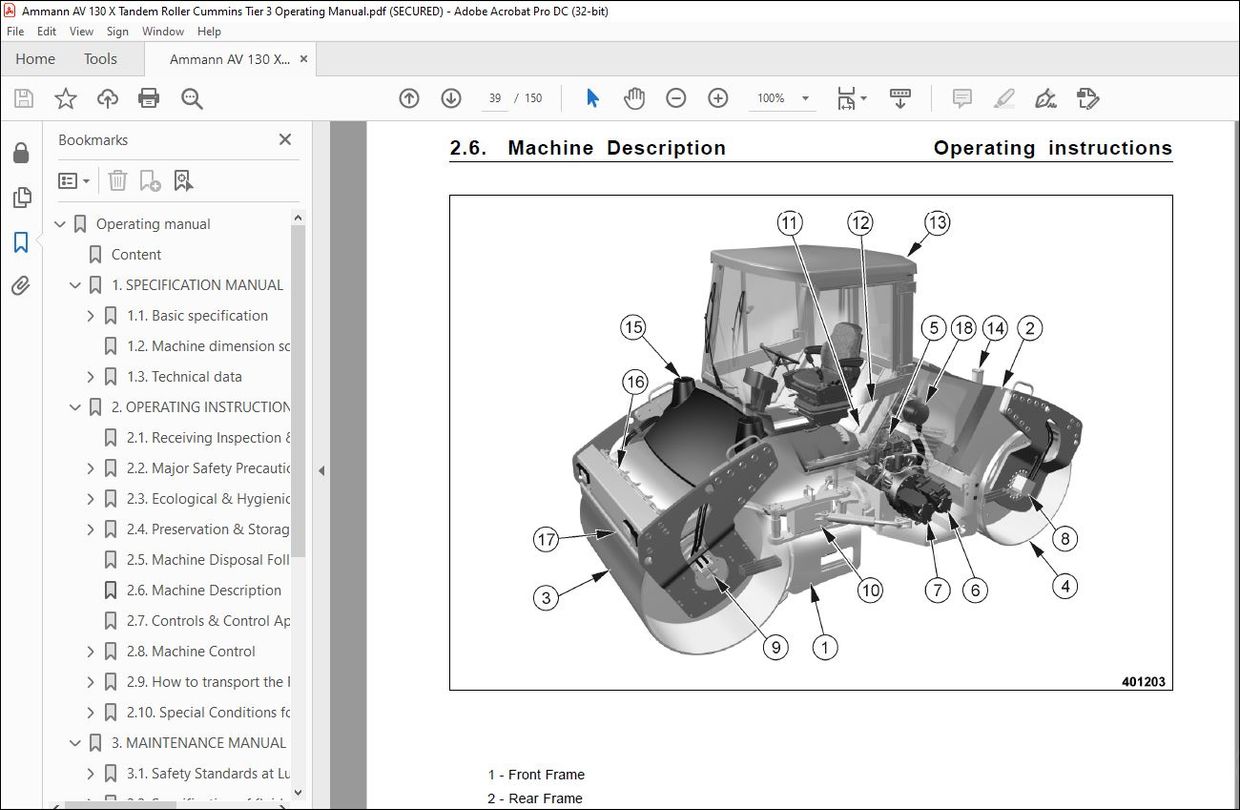The image size is (1240, 810).
Task: Activate the Selection arrow tool
Action: (591, 97)
